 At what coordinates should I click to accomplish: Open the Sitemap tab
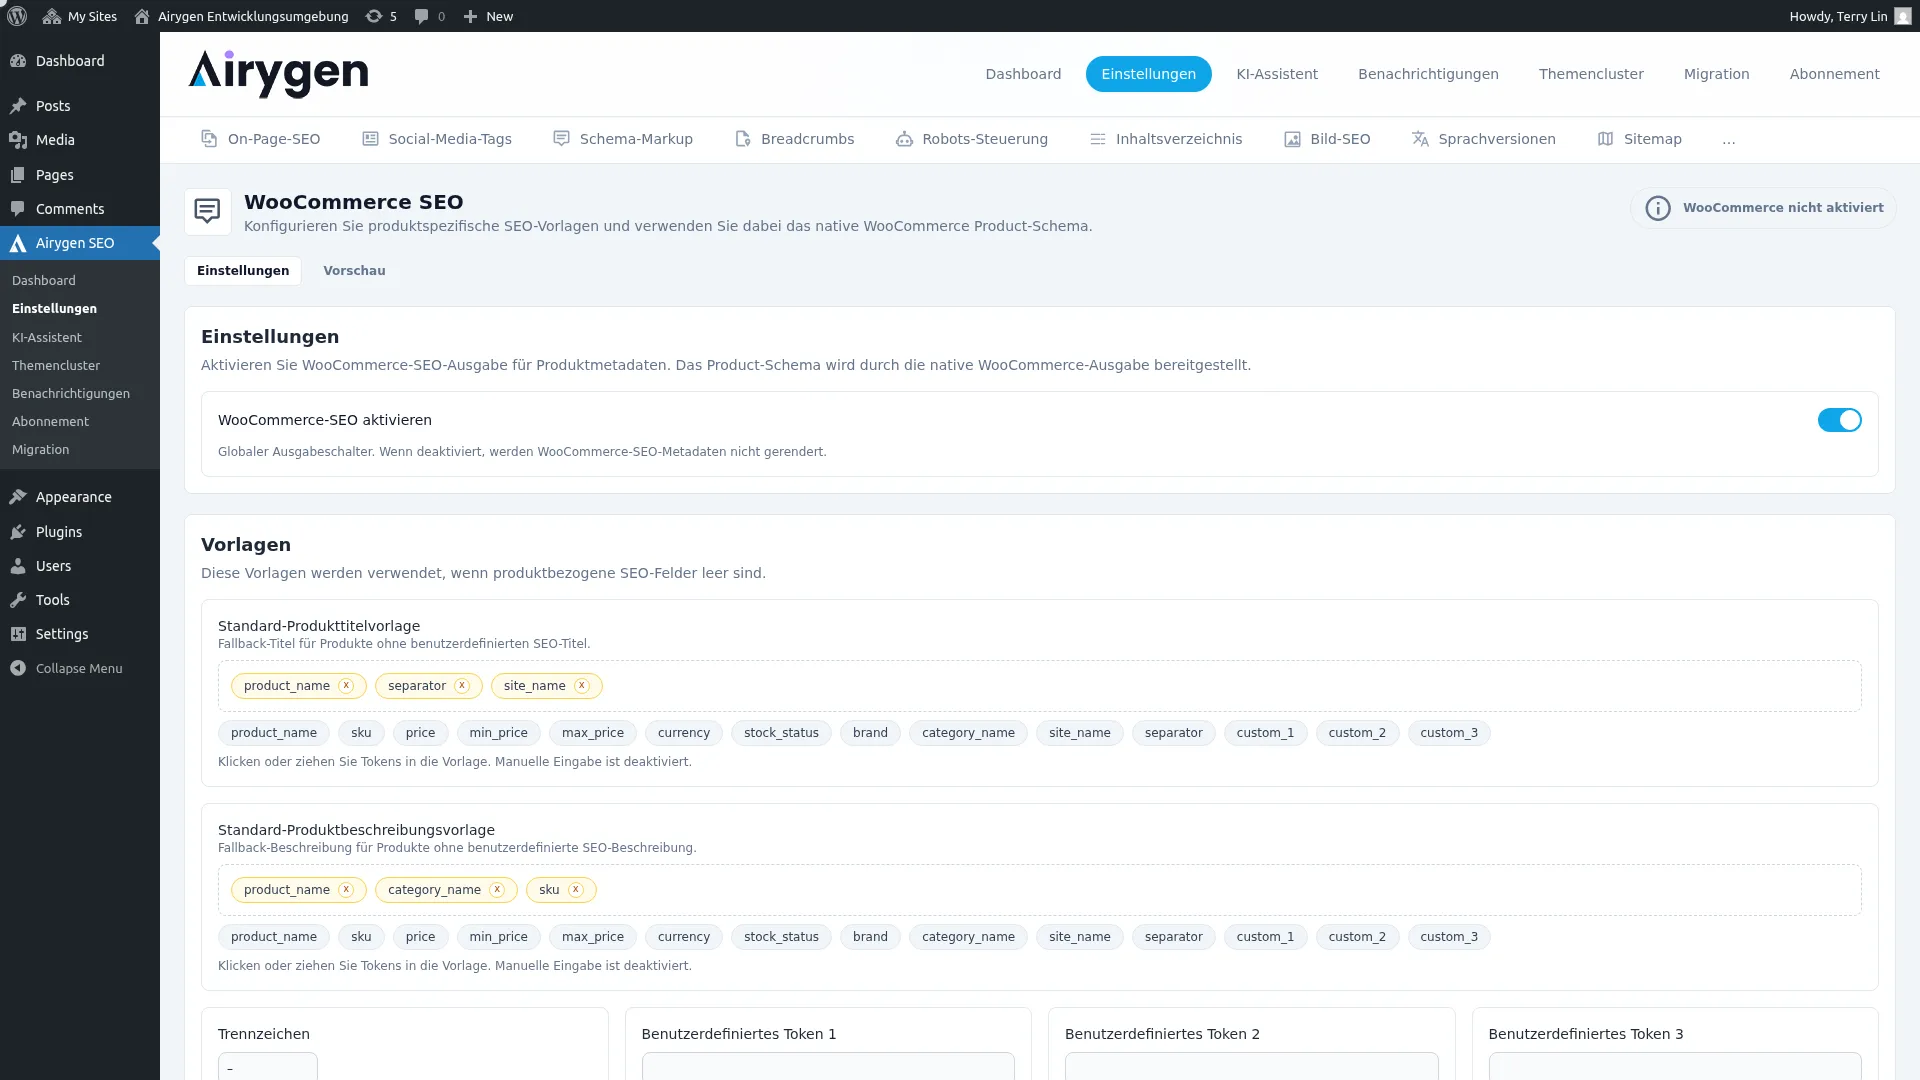tap(1640, 139)
